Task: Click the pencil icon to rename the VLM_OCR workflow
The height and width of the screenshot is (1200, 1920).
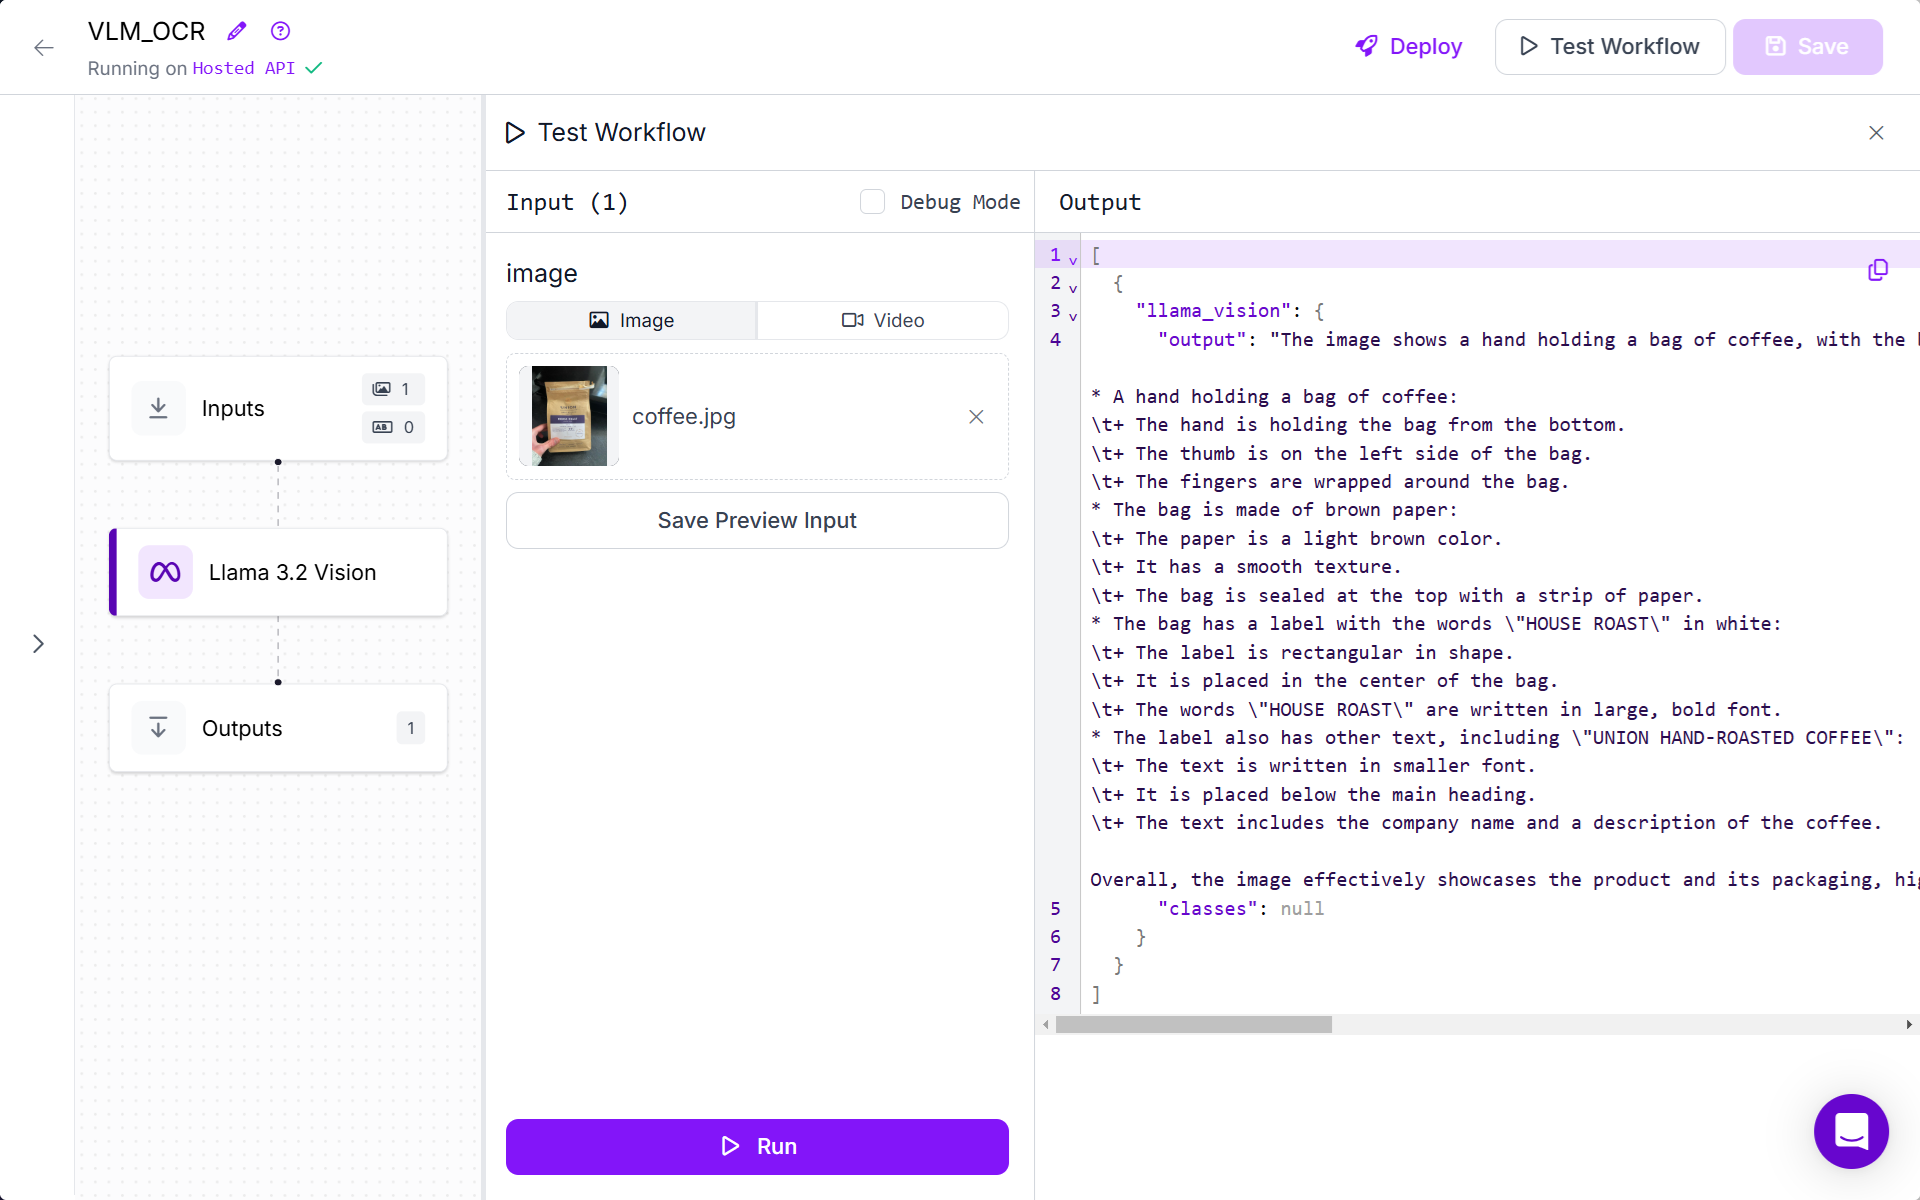Action: (x=236, y=31)
